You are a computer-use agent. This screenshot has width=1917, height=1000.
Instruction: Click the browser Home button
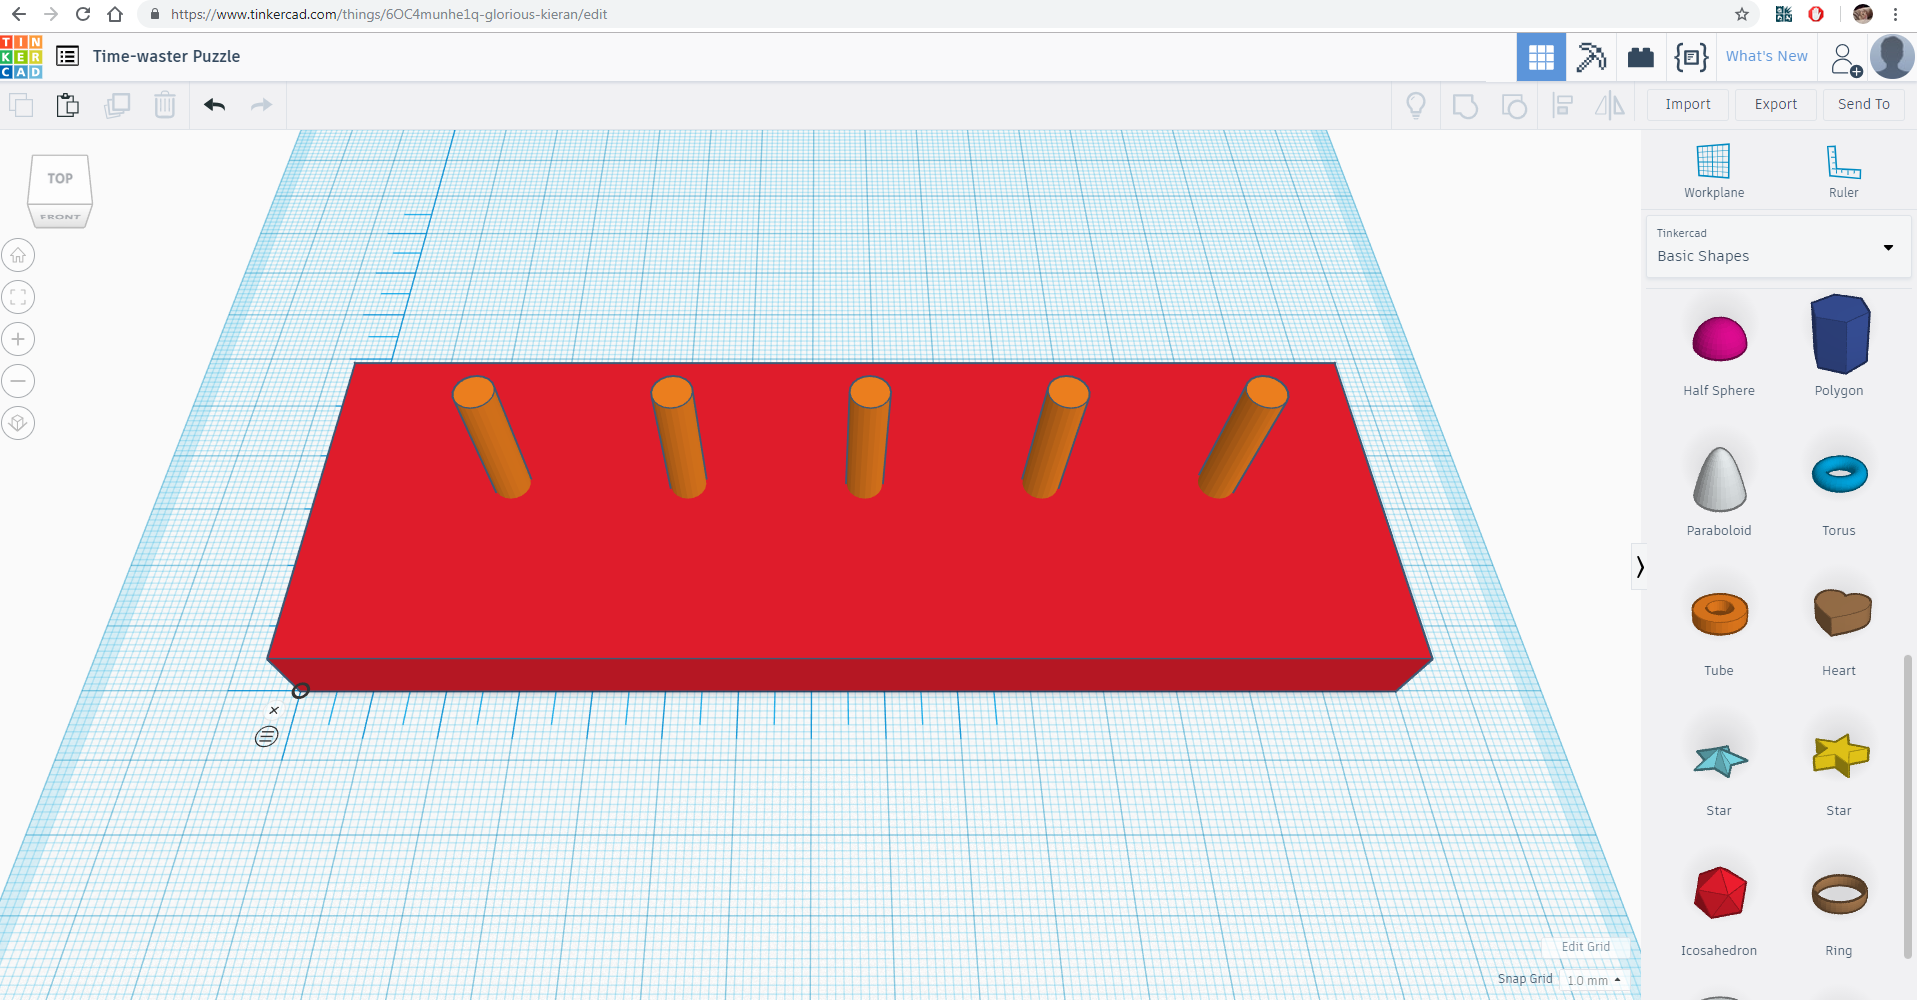pyautogui.click(x=115, y=14)
